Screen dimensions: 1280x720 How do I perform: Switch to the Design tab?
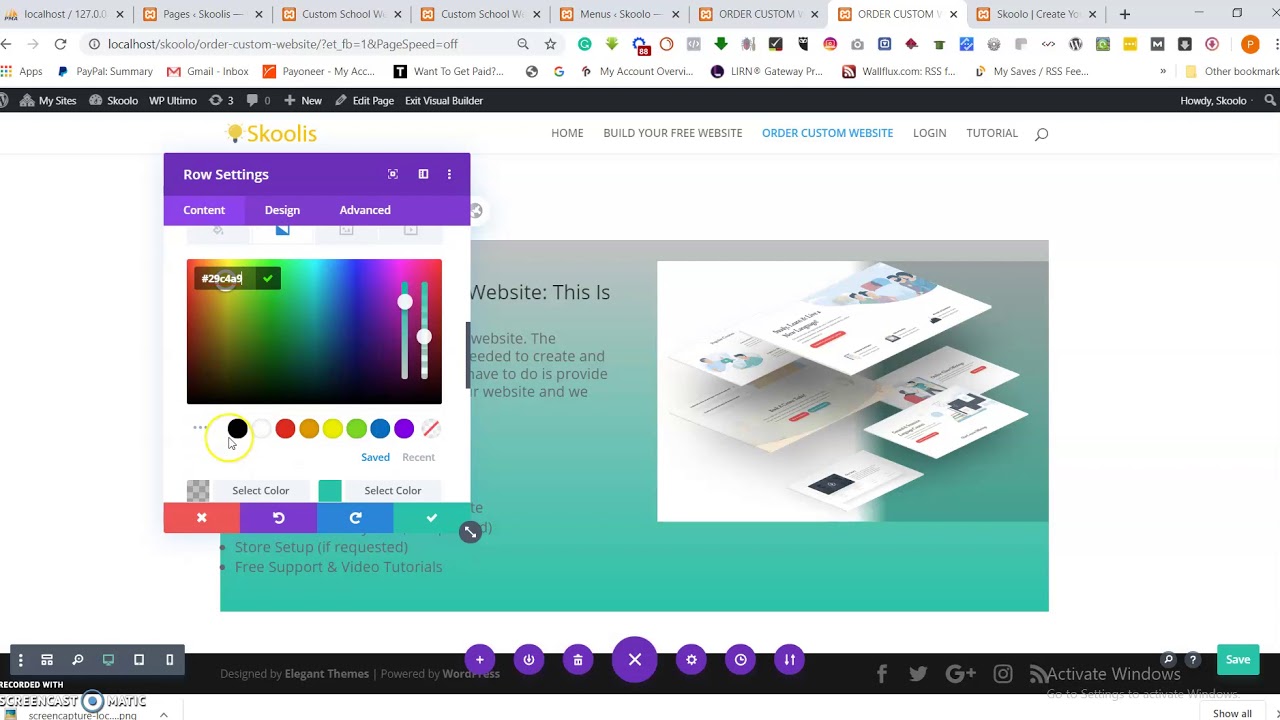click(x=282, y=210)
